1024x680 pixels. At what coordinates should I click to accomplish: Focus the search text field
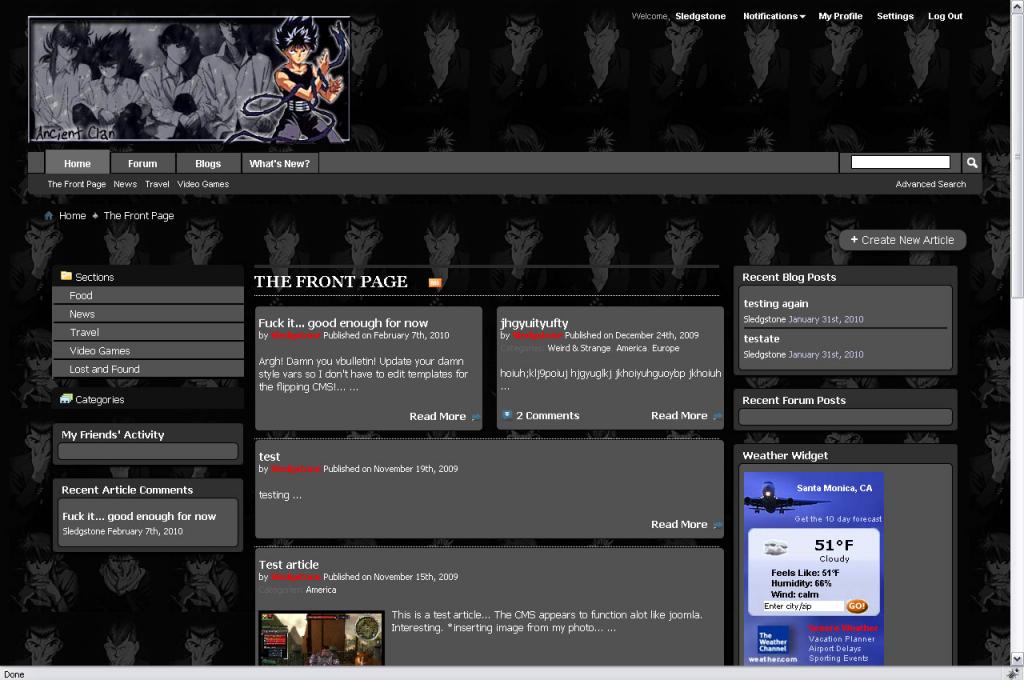(x=901, y=162)
